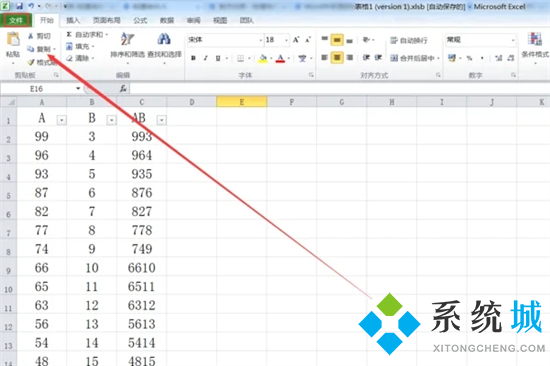Screen dimensions: 550x366
Task: Switch to the Insert (插入) tab
Action: click(73, 20)
